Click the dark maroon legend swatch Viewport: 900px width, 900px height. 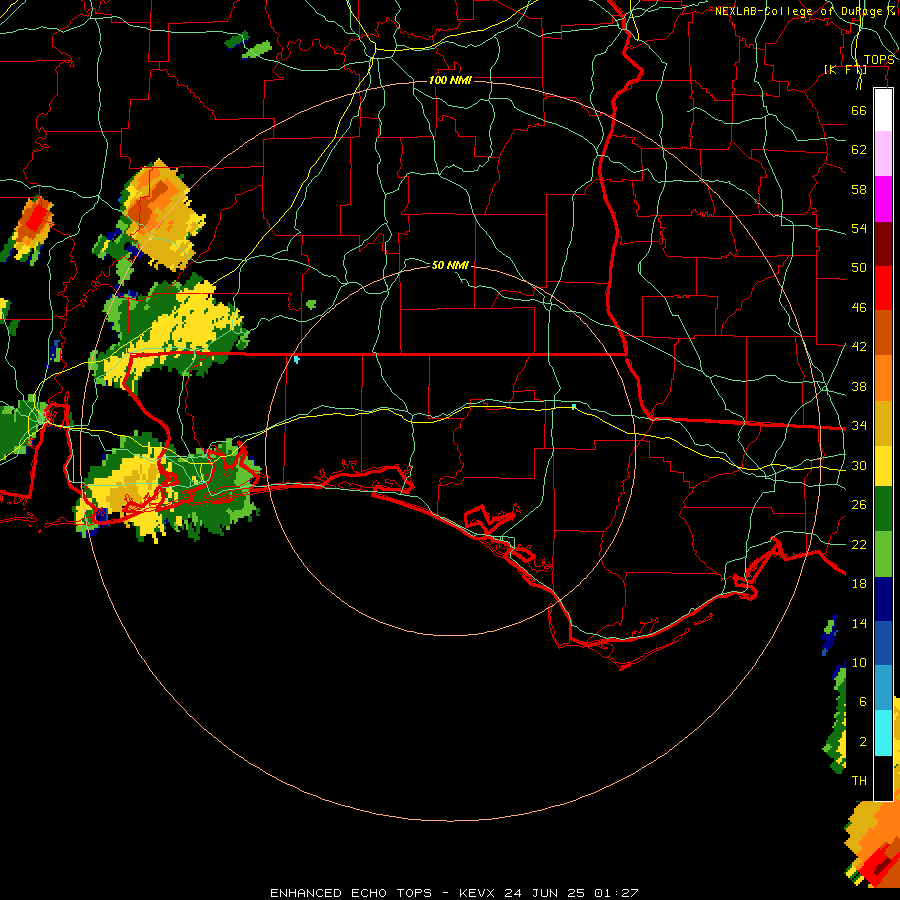(883, 244)
